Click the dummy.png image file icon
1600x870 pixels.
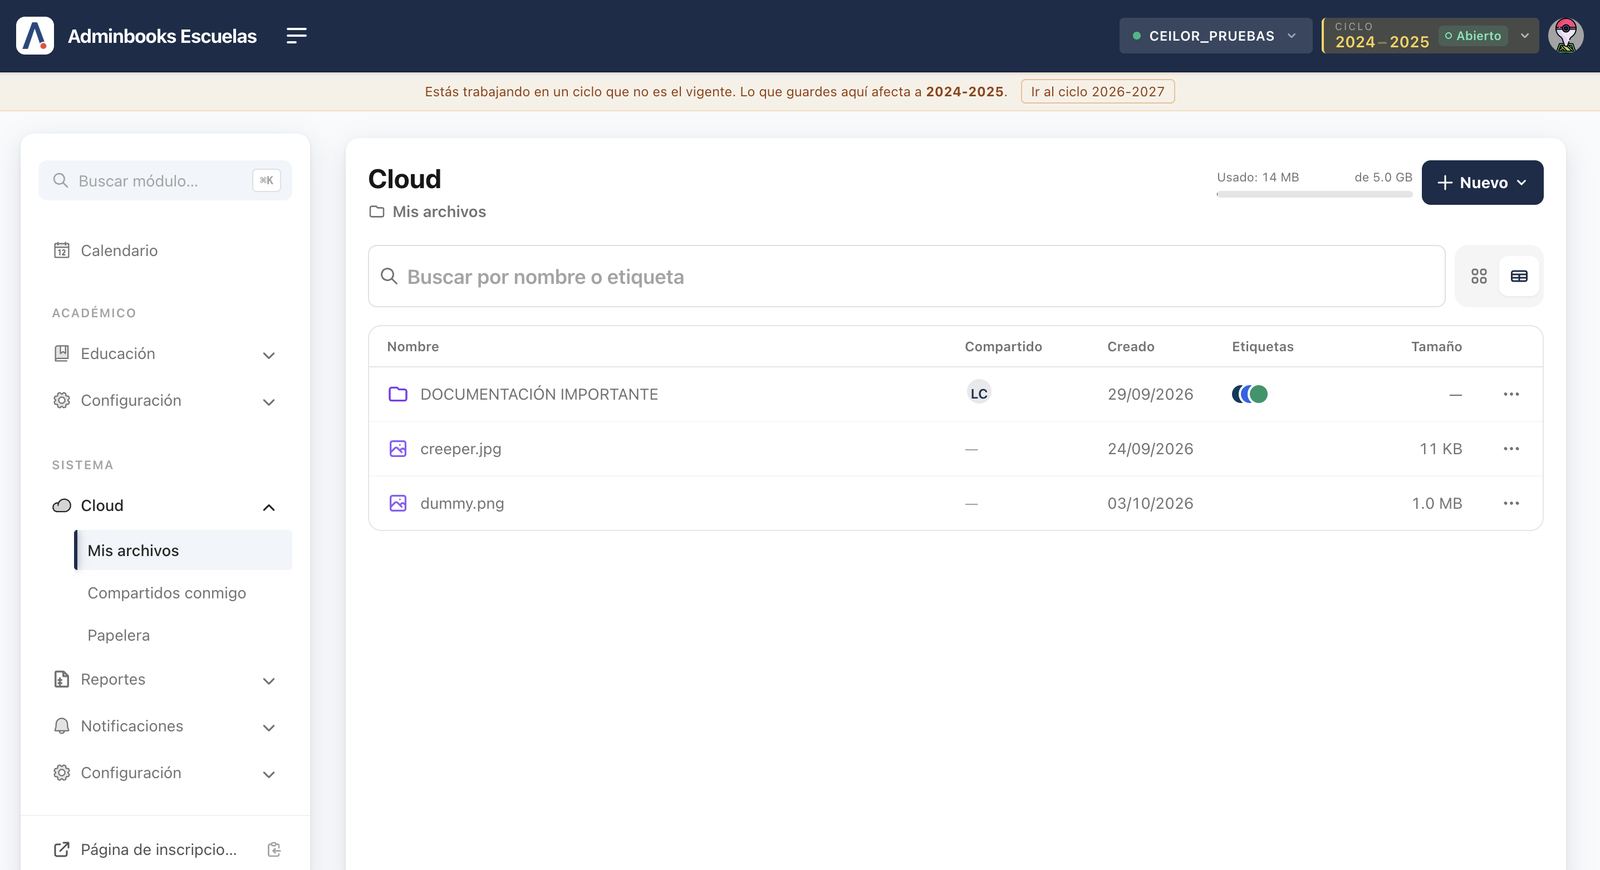[398, 503]
